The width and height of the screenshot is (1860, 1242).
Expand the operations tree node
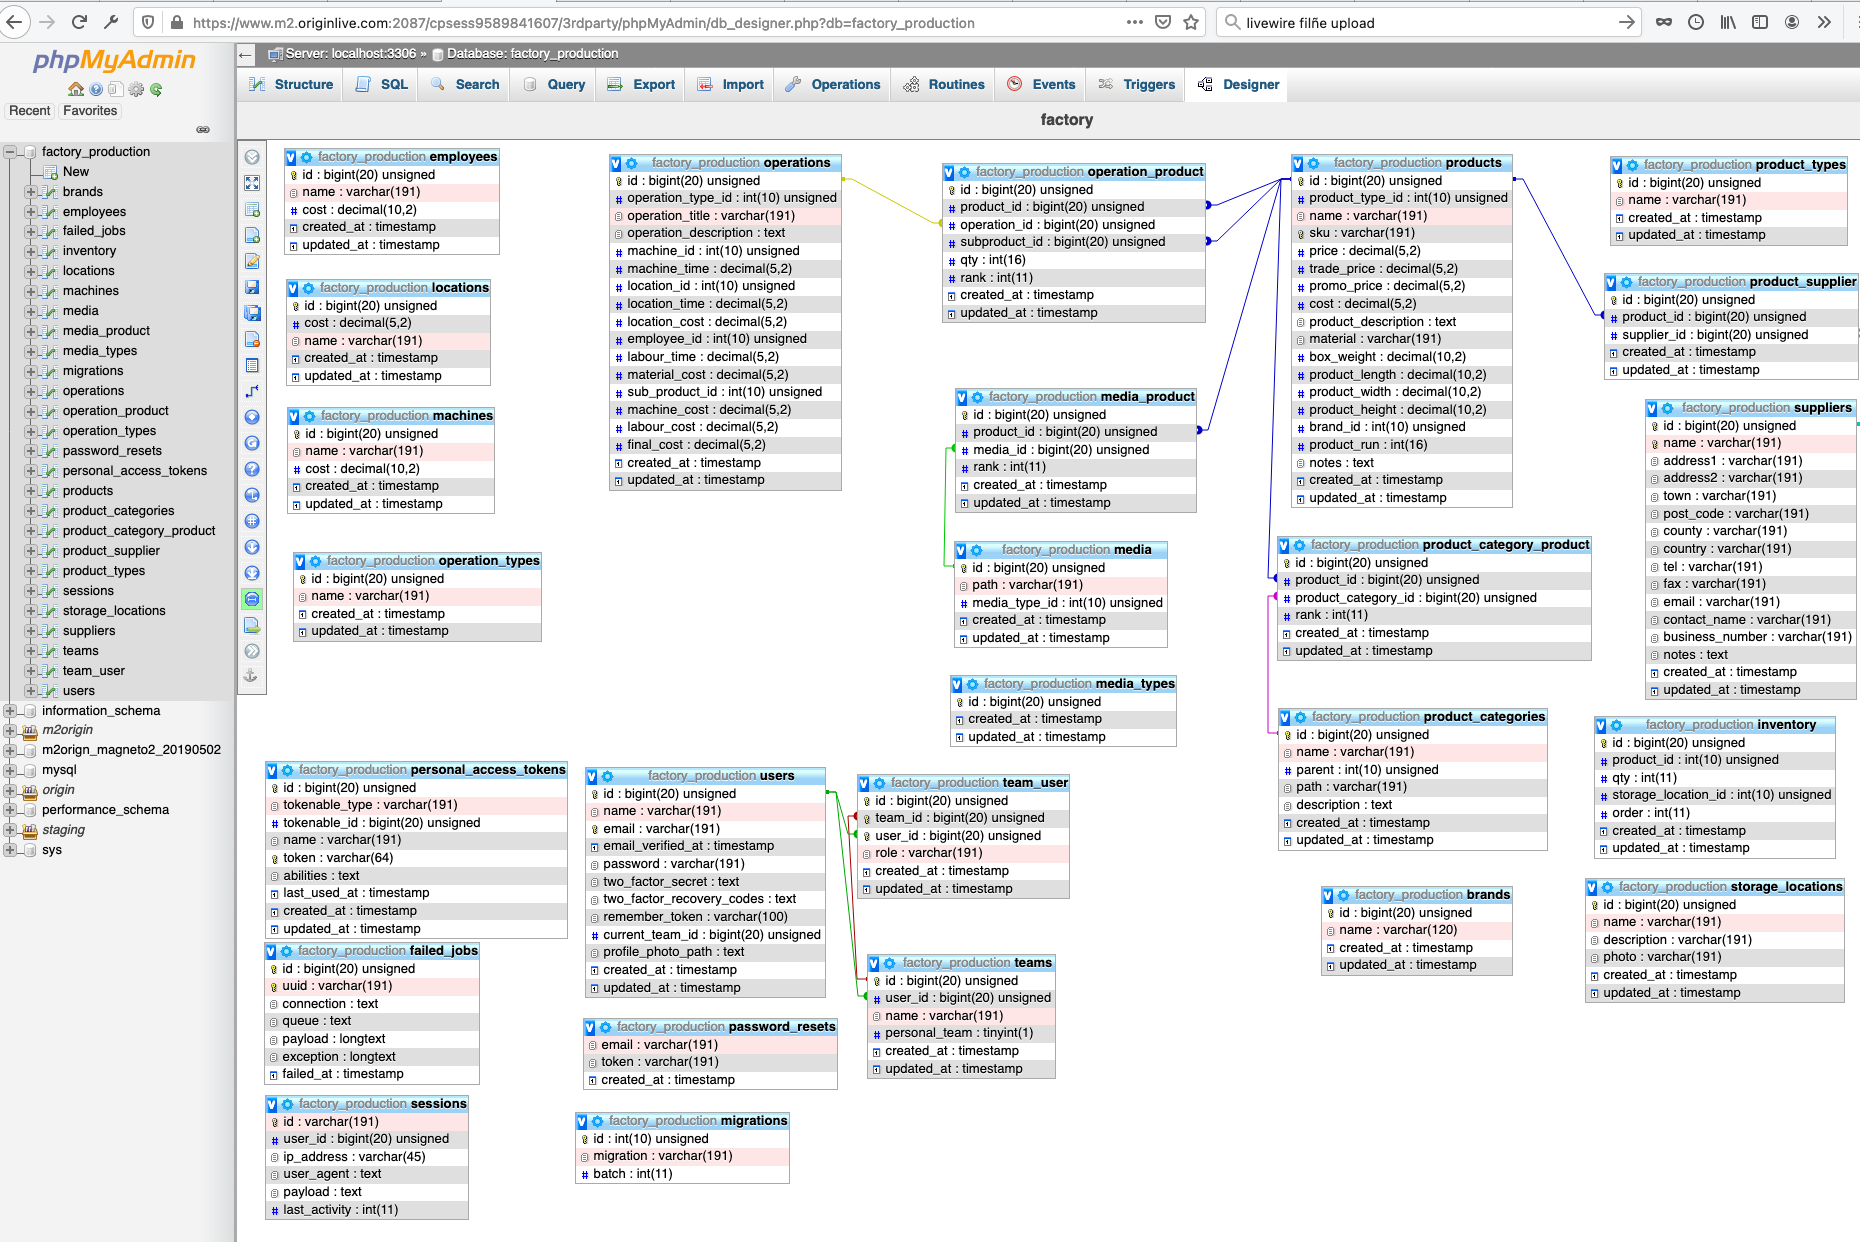coord(30,391)
